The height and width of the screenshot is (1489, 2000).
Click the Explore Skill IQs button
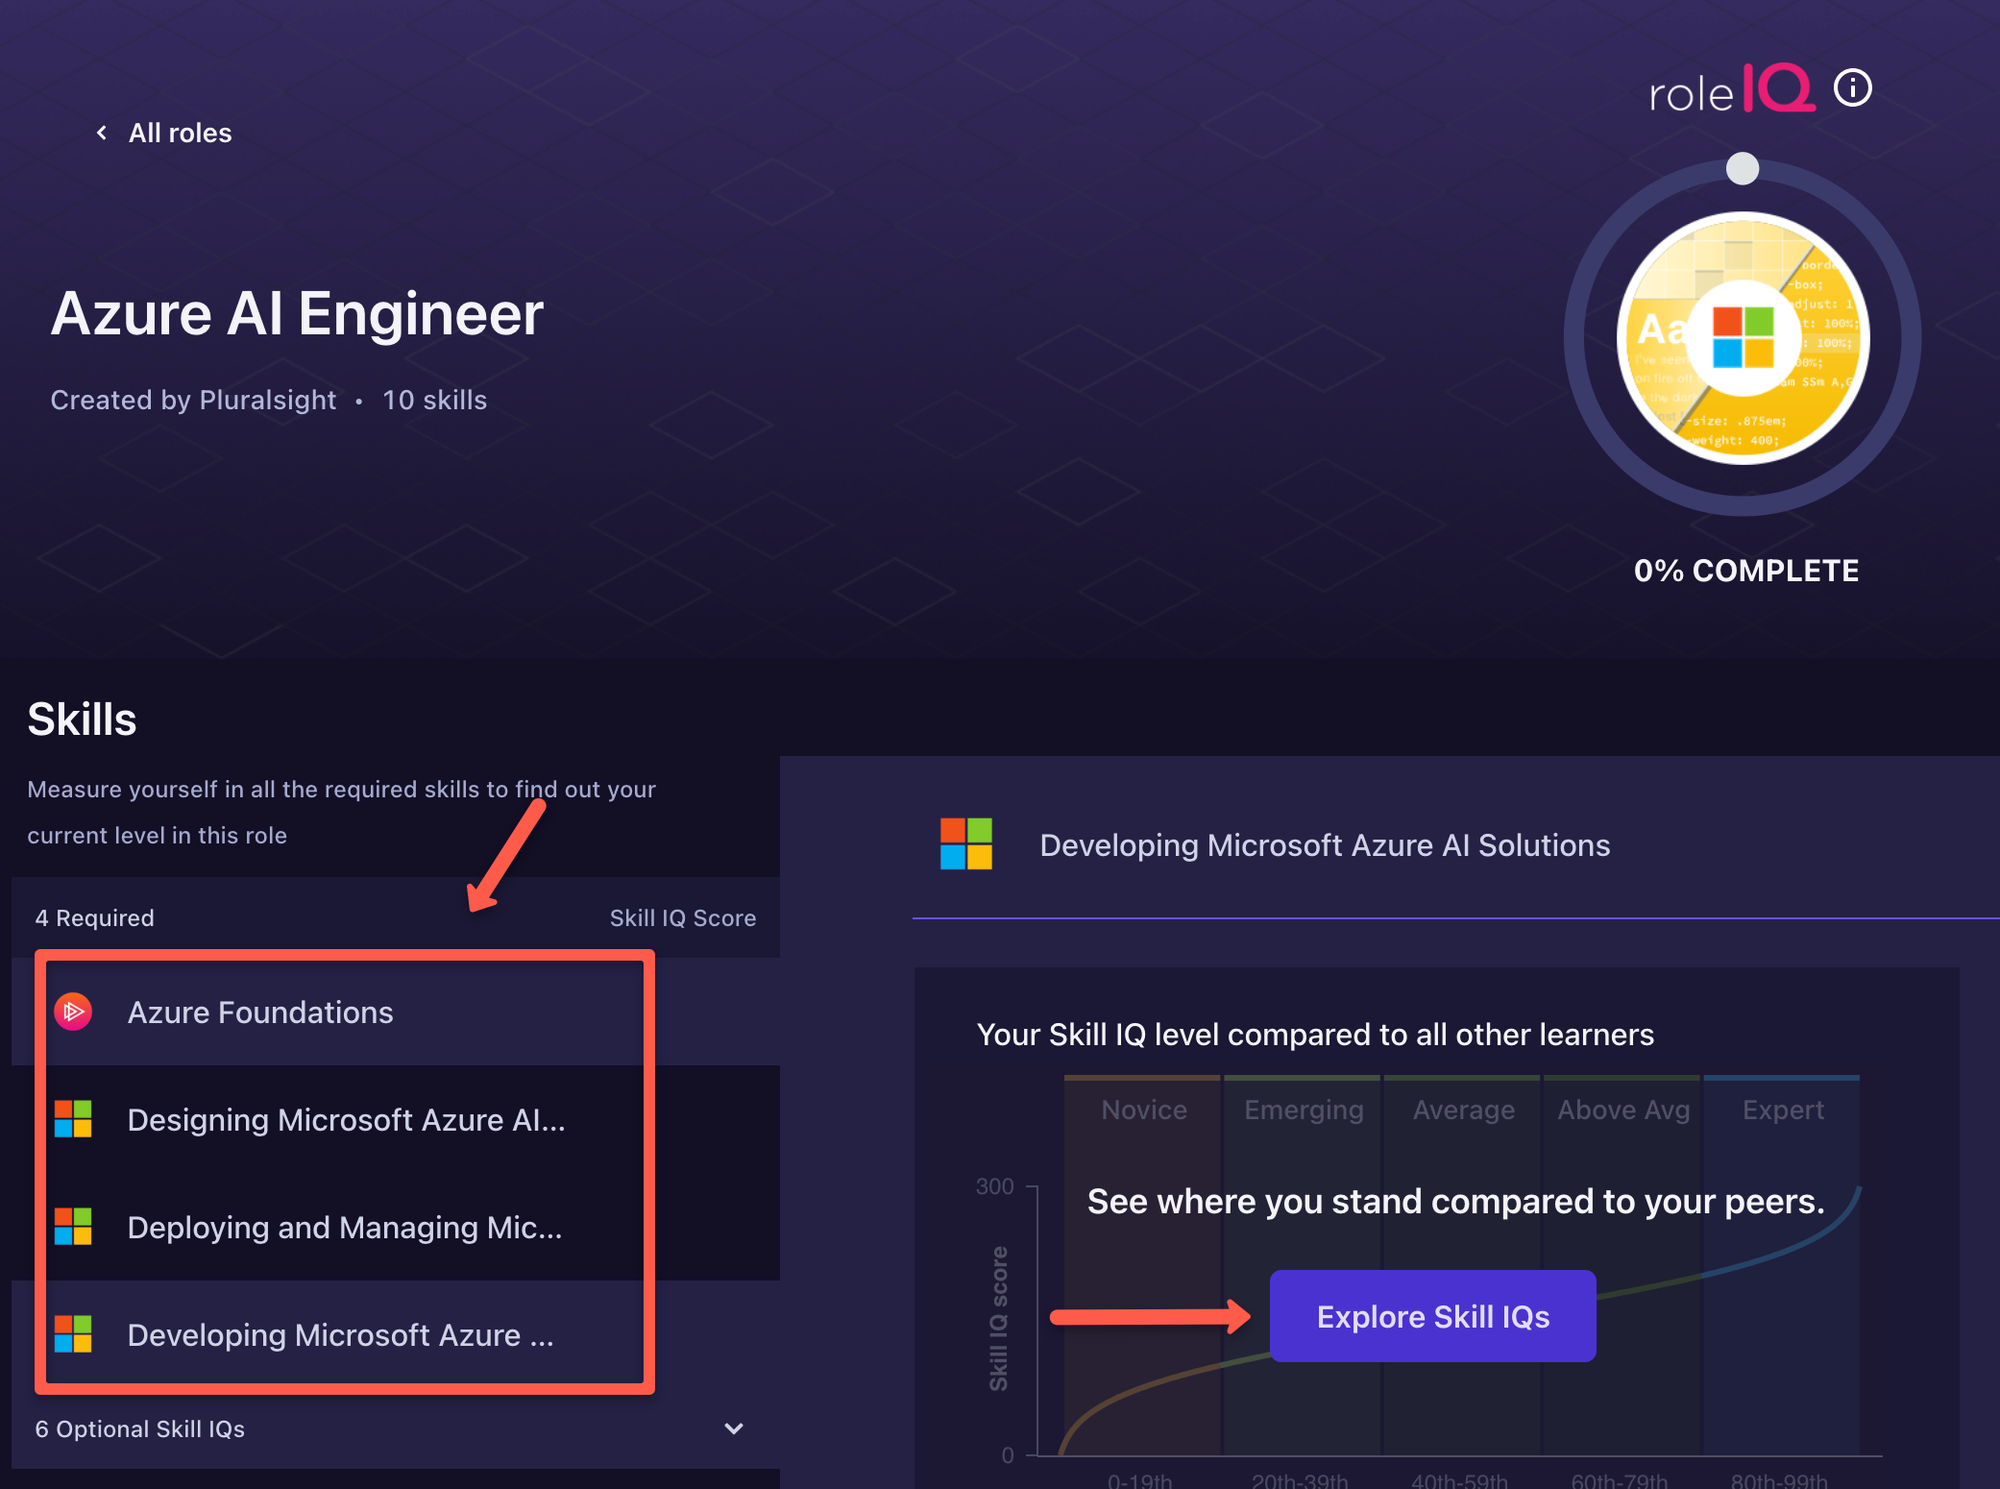tap(1432, 1316)
